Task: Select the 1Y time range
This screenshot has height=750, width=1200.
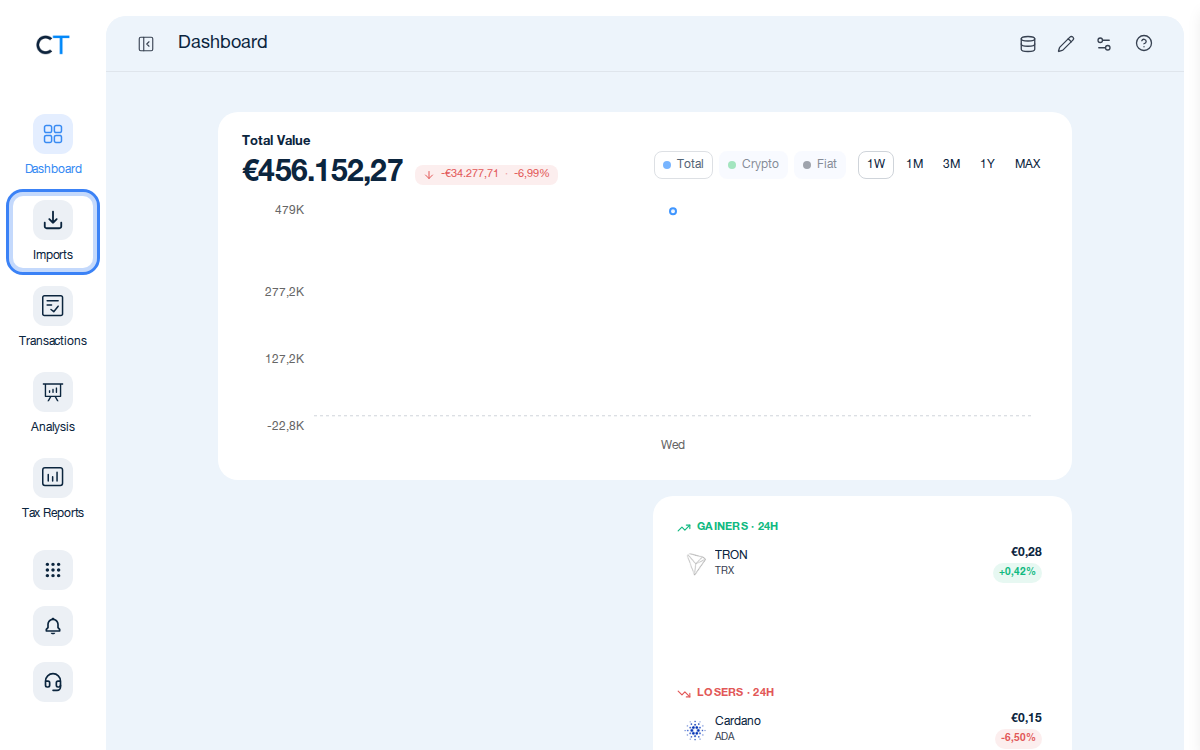Action: click(x=987, y=165)
